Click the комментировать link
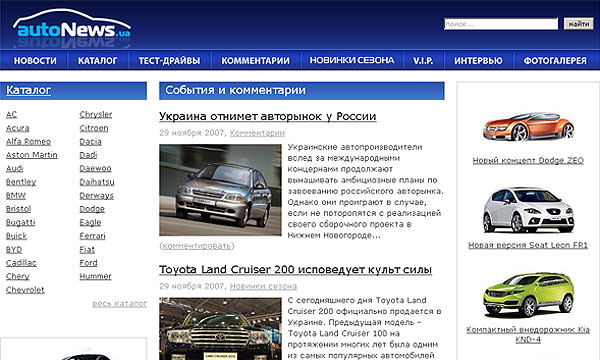The width and height of the screenshot is (600, 360). click(197, 246)
